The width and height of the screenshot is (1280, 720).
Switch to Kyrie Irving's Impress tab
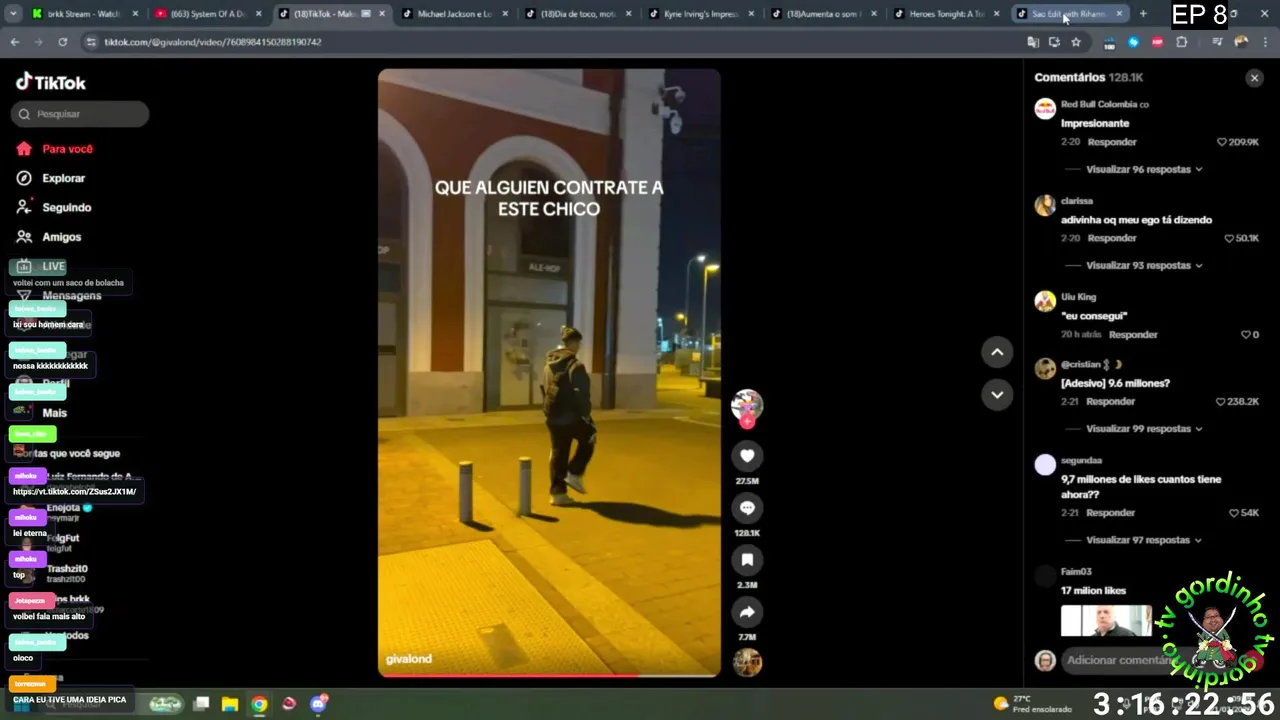(699, 13)
